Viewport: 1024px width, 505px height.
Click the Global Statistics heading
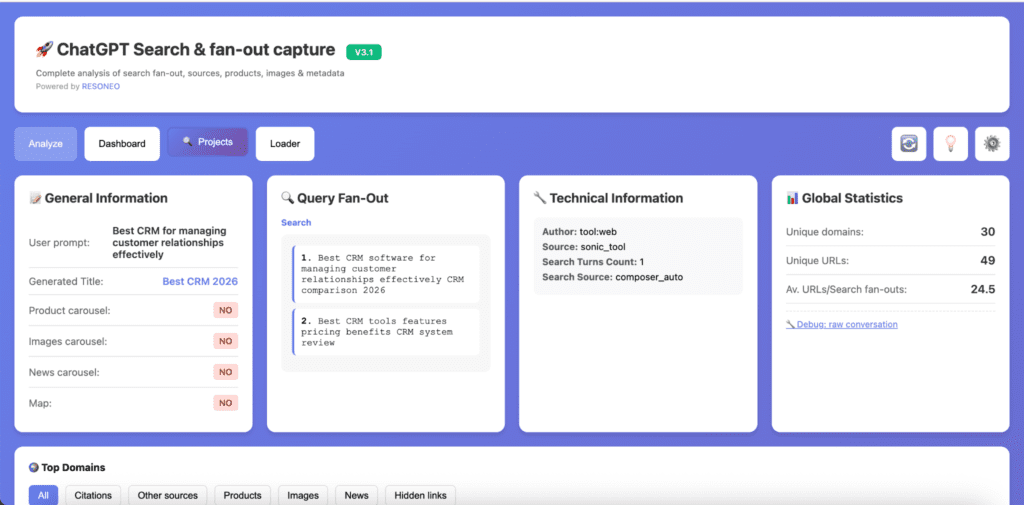852,198
